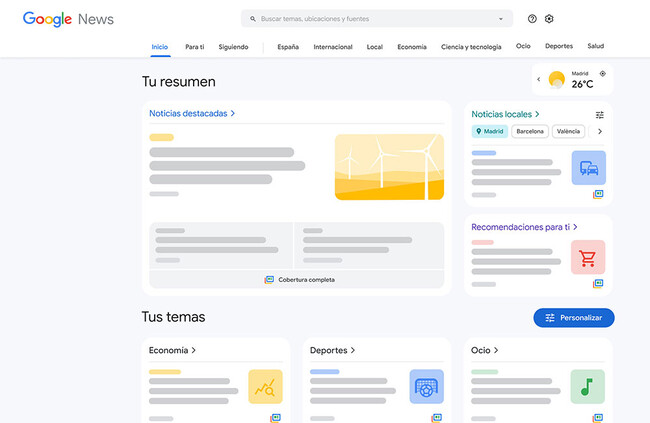Viewport: 650px width, 423px height.
Task: Go to the España section
Action: click(288, 47)
